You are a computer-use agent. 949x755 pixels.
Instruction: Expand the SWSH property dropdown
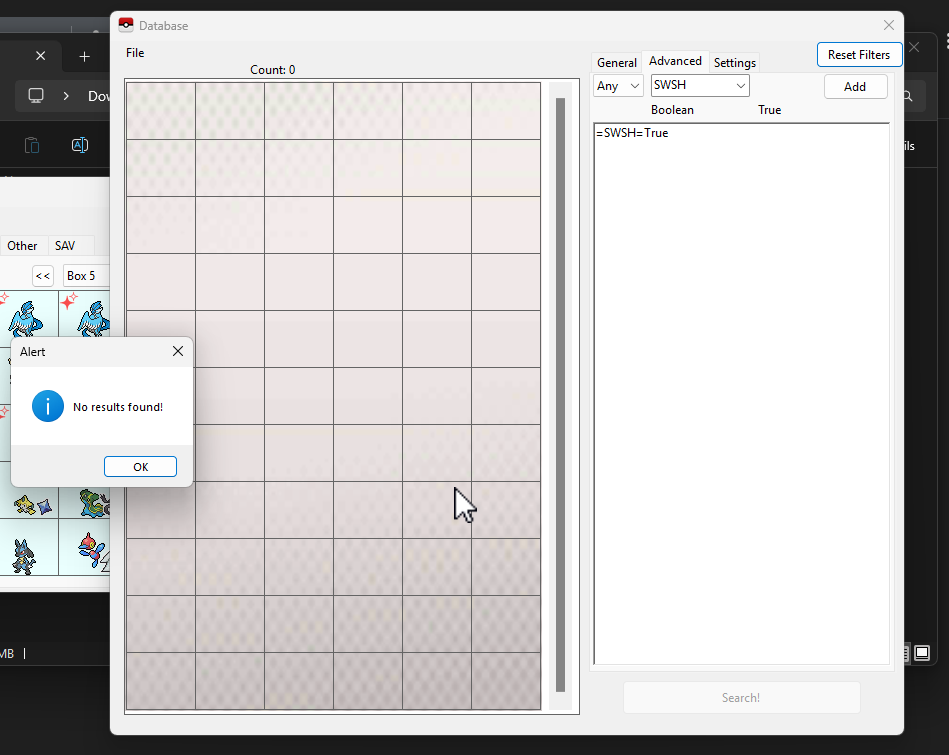point(700,86)
